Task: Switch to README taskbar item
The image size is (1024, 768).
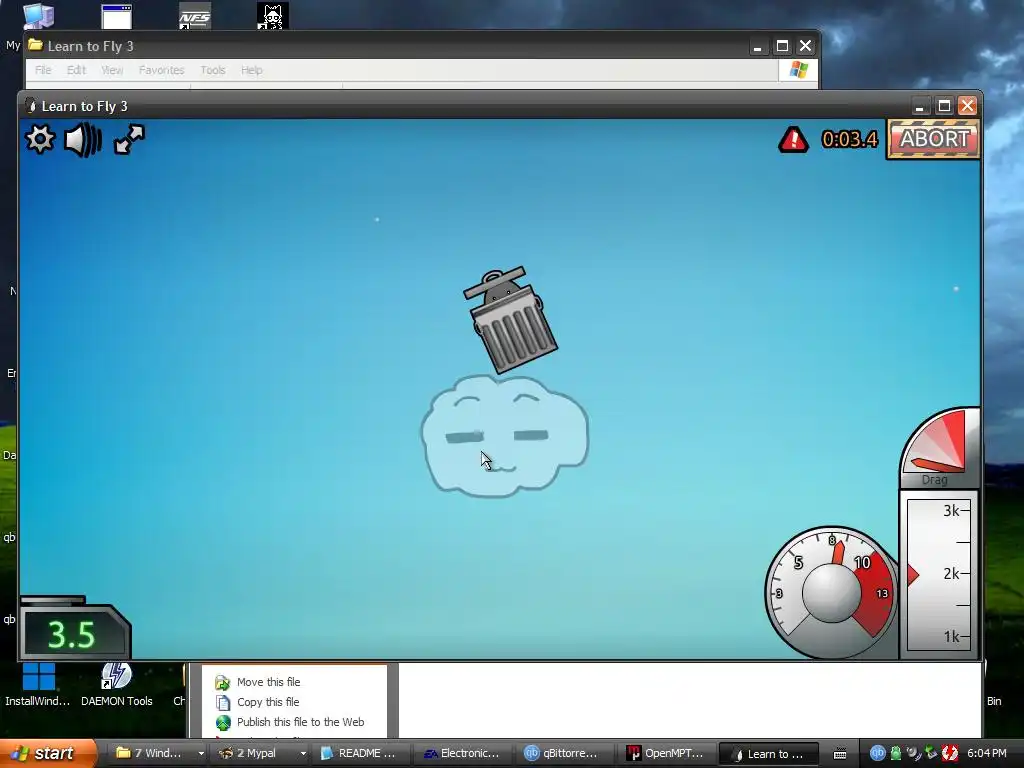Action: [360, 753]
